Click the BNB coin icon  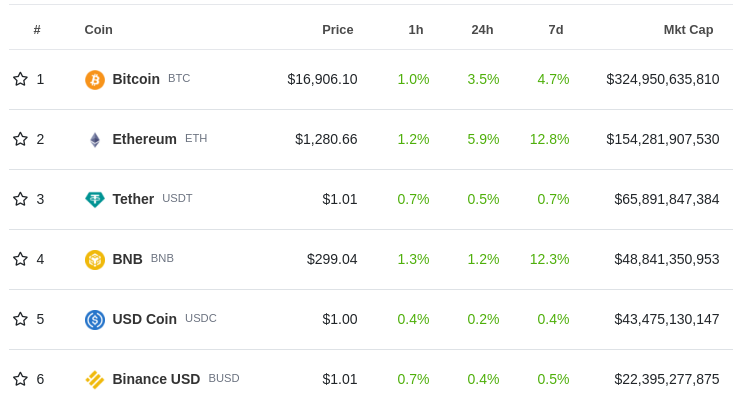click(x=95, y=260)
